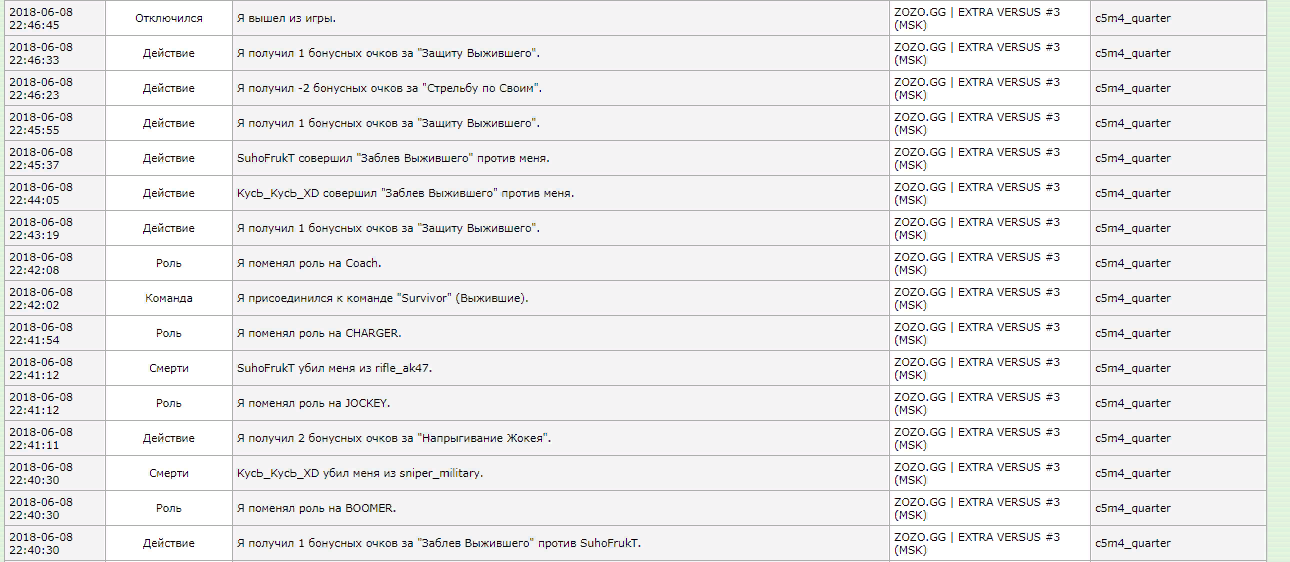Click the 'Я поменял роль на CHARGER.' entry
The width and height of the screenshot is (1290, 562).
click(319, 333)
